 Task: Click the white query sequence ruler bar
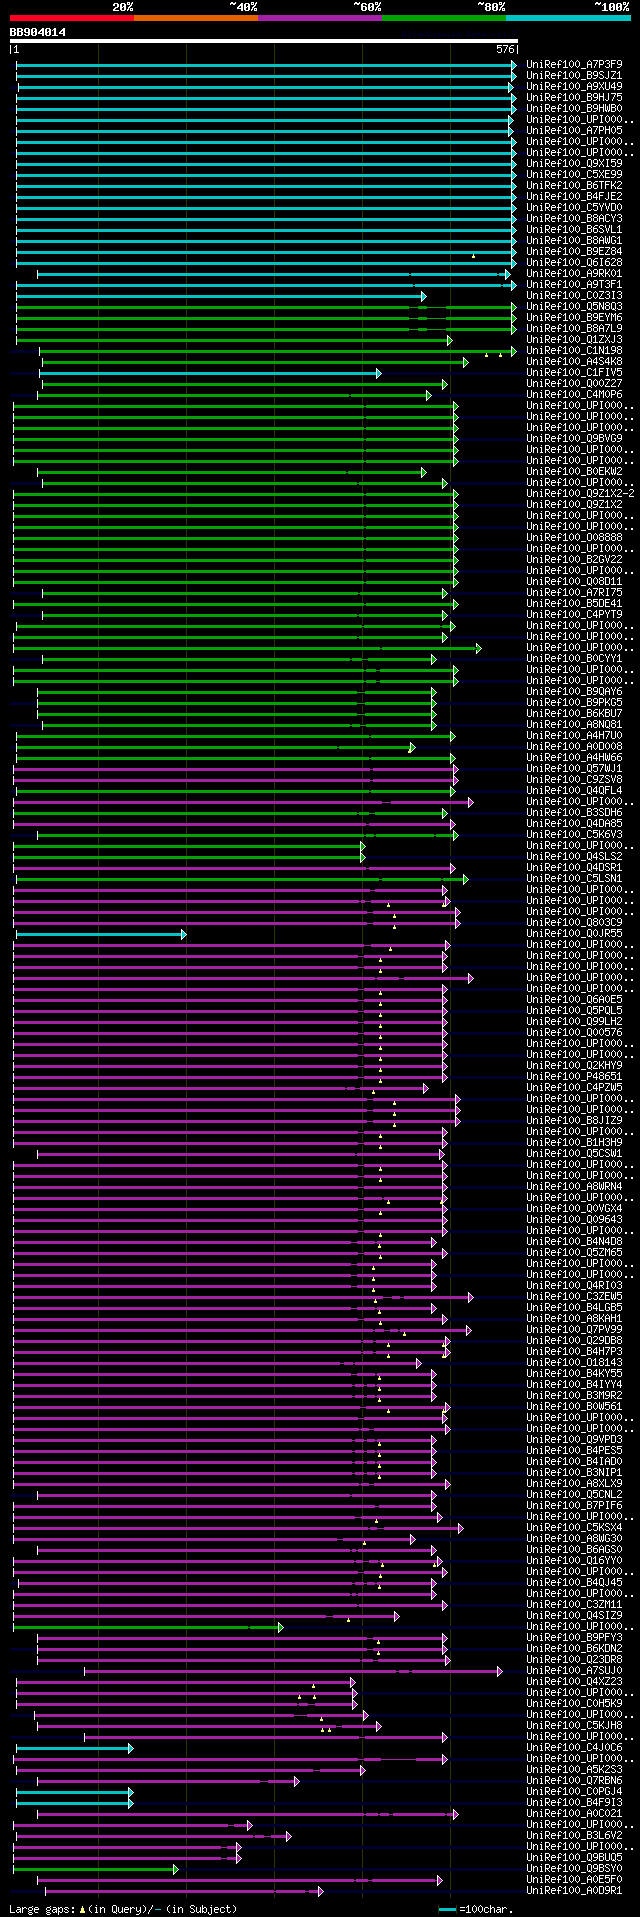pos(264,41)
